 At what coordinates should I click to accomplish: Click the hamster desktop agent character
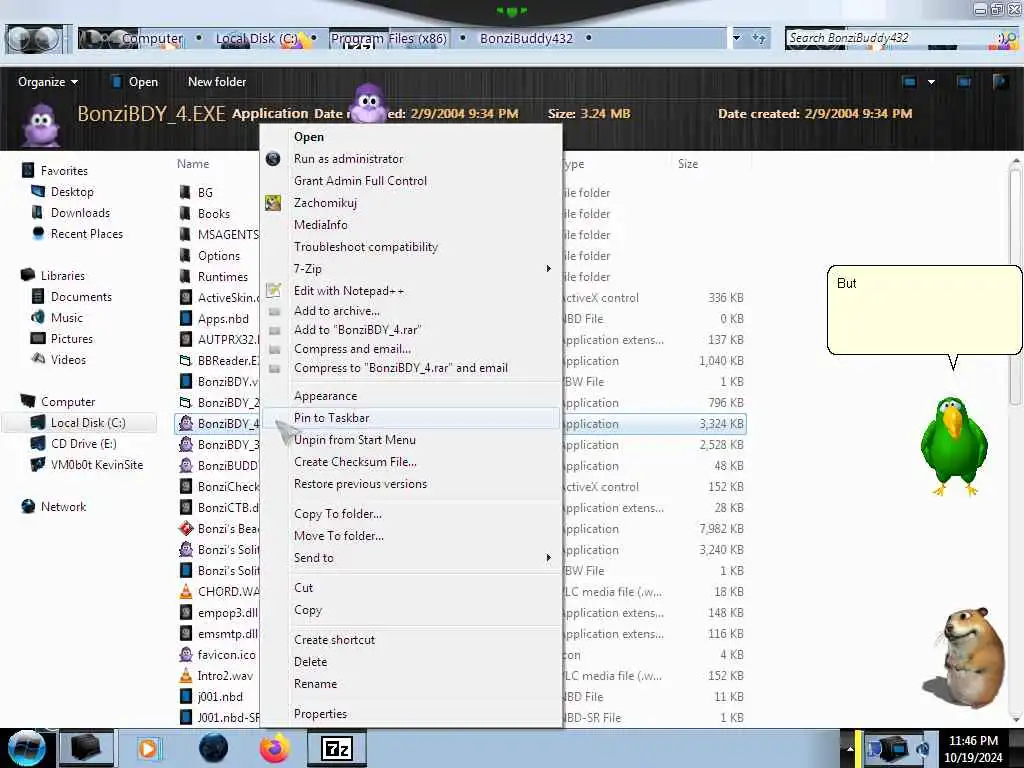tap(965, 658)
